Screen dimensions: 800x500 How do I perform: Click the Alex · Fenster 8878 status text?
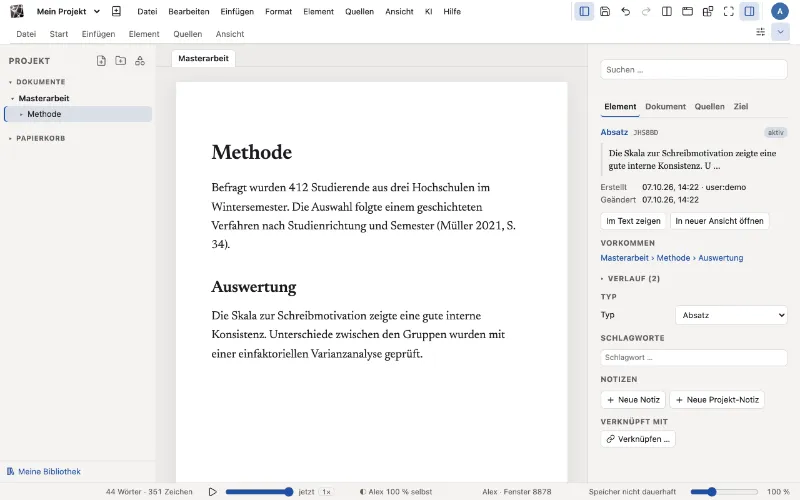point(517,492)
